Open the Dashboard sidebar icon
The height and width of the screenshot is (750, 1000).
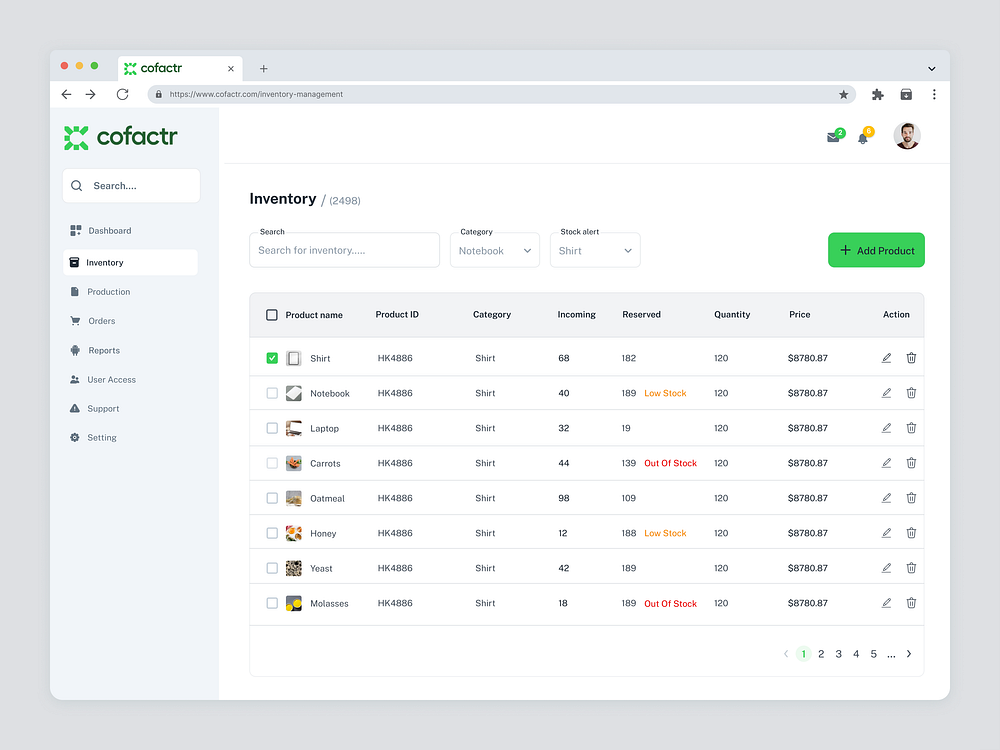[75, 230]
